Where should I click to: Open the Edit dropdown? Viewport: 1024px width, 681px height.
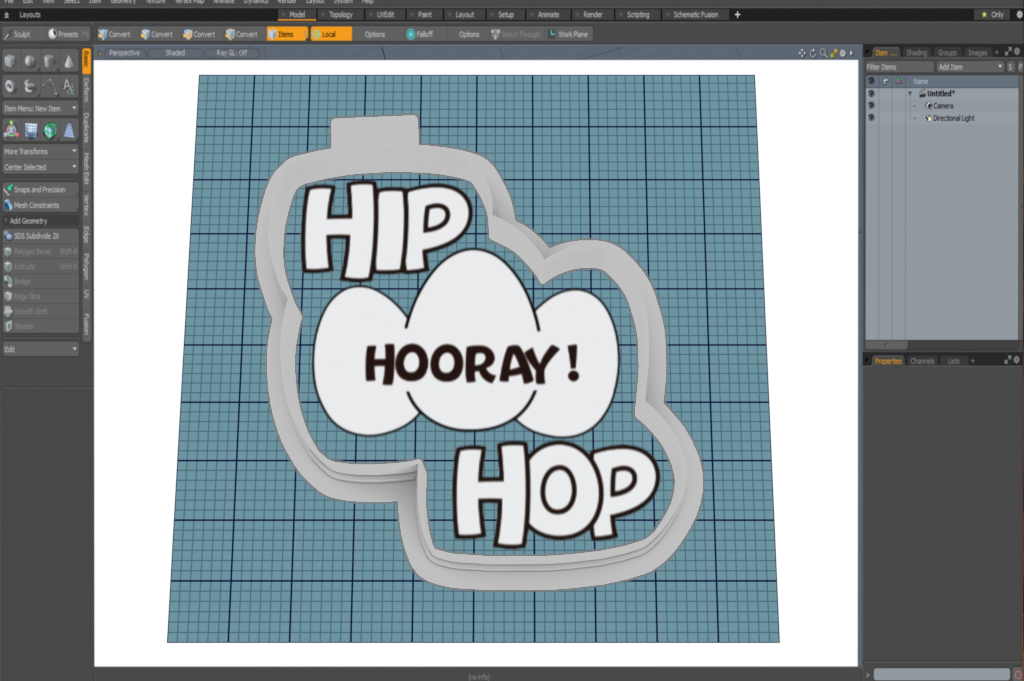pos(40,349)
